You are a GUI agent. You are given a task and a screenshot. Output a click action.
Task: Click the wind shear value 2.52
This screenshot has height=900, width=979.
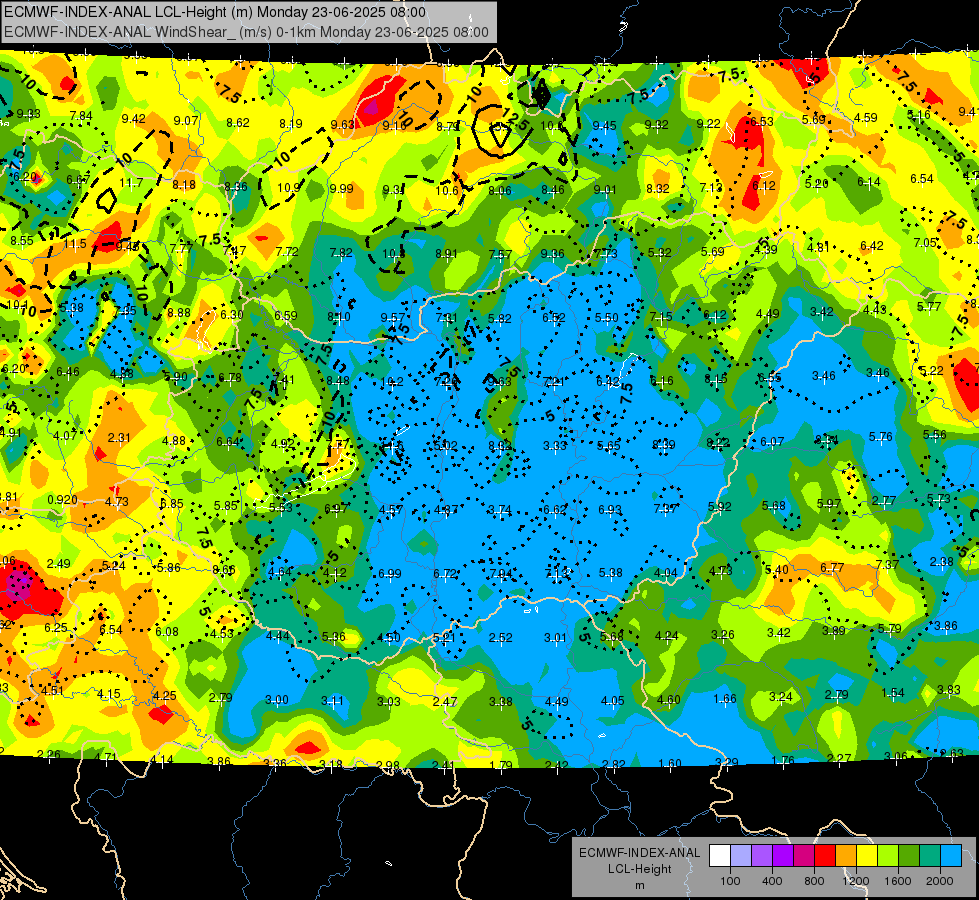click(x=501, y=638)
